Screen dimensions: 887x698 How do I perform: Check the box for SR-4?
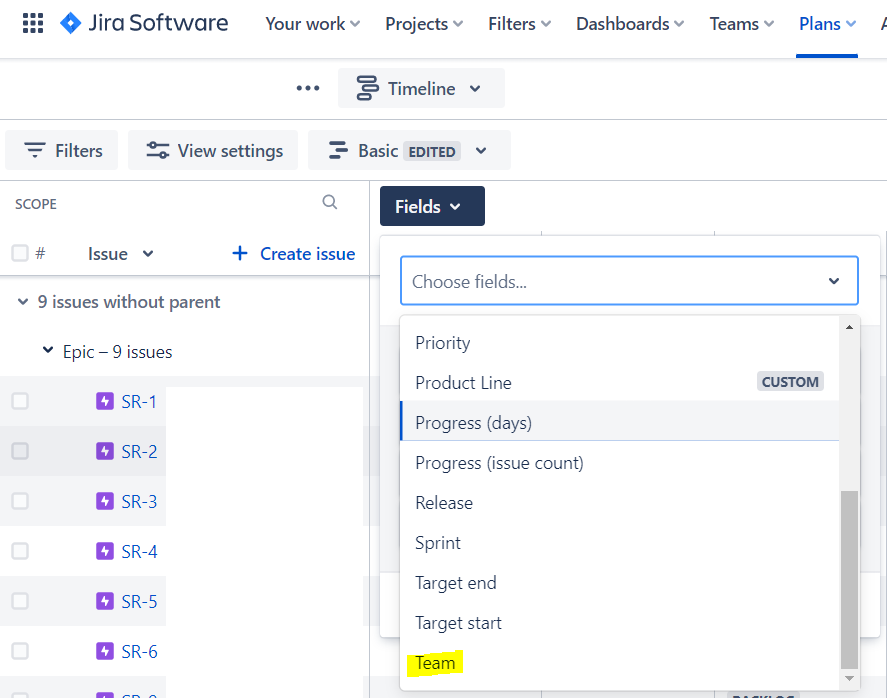20,551
